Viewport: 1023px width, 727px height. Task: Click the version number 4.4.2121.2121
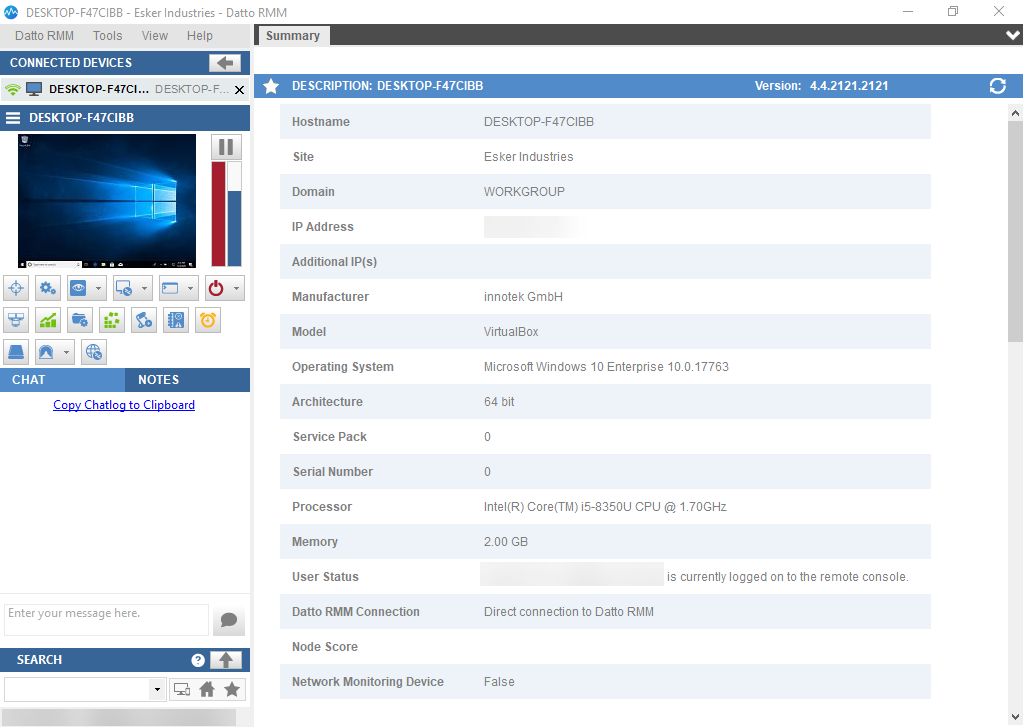coord(849,86)
